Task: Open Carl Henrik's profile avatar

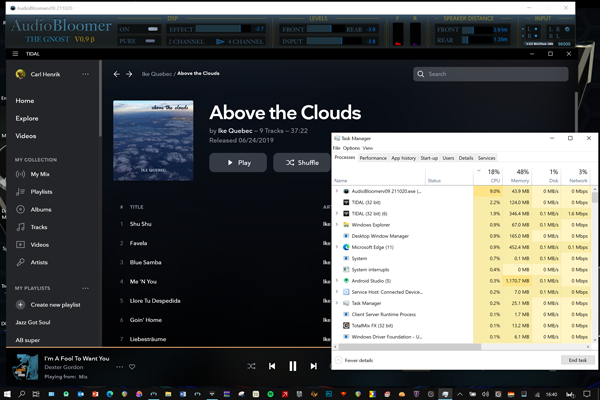Action: tap(20, 74)
